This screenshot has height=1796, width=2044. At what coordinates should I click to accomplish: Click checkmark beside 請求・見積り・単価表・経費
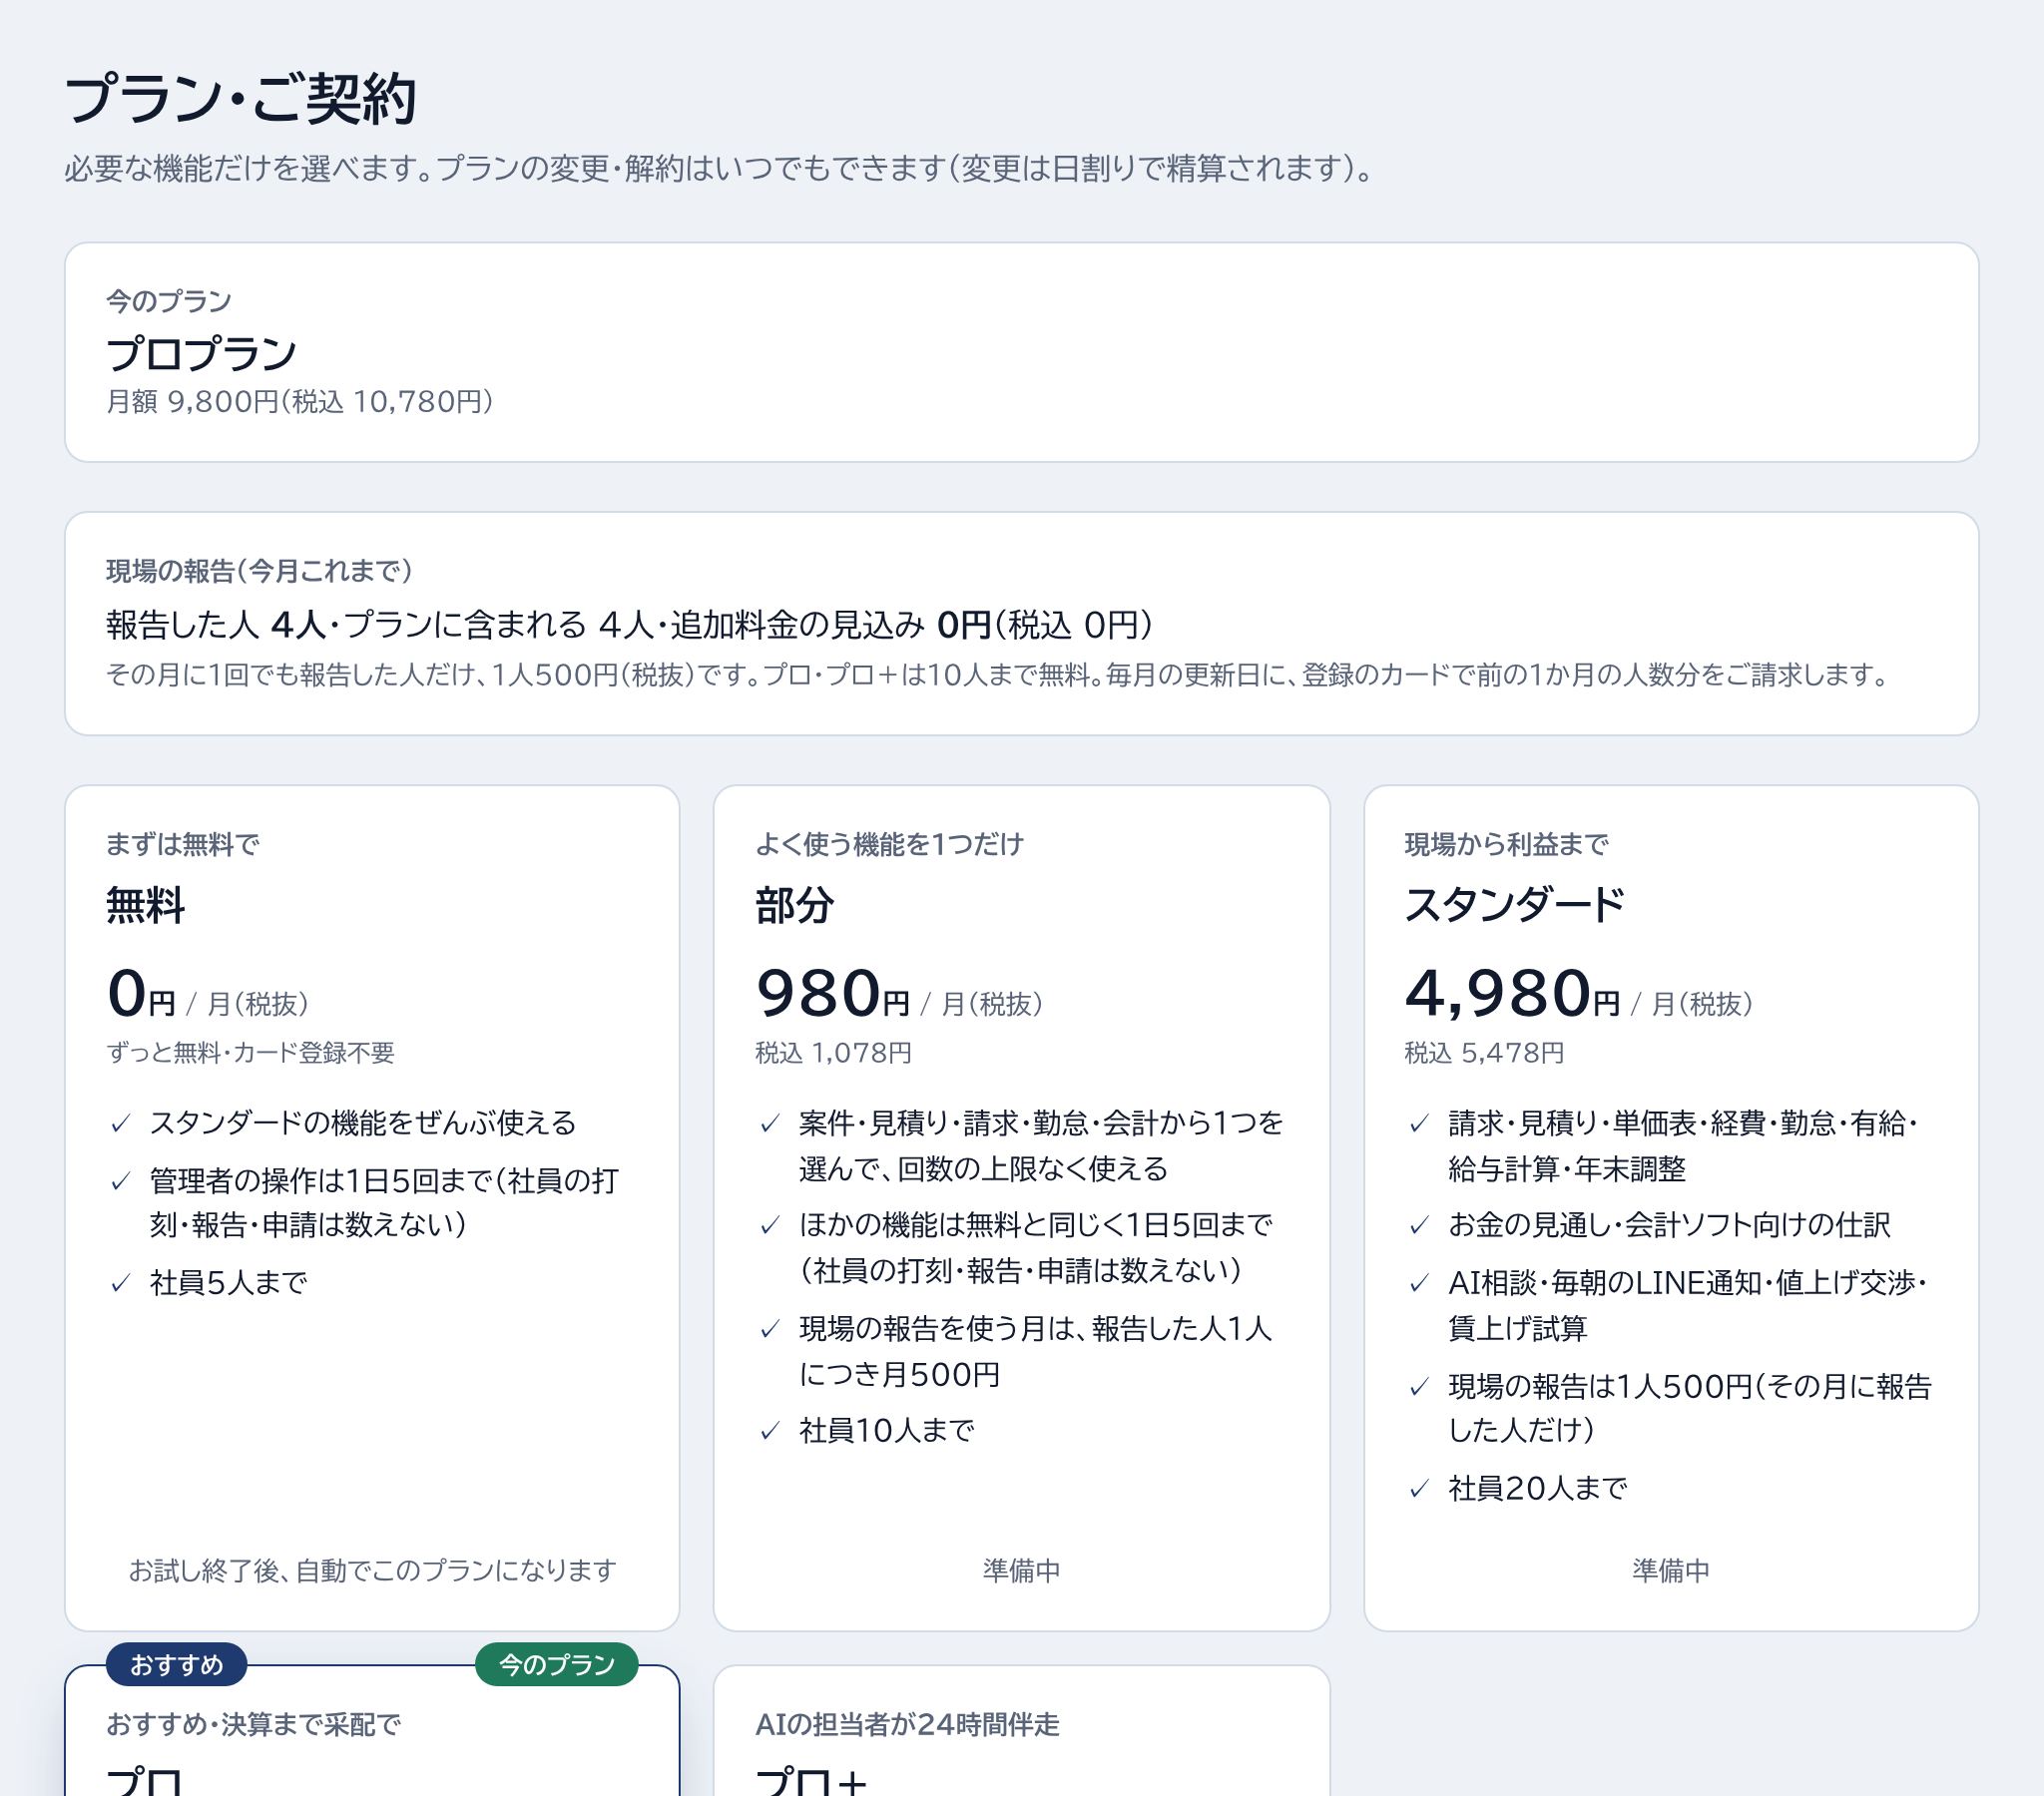tap(1419, 1124)
